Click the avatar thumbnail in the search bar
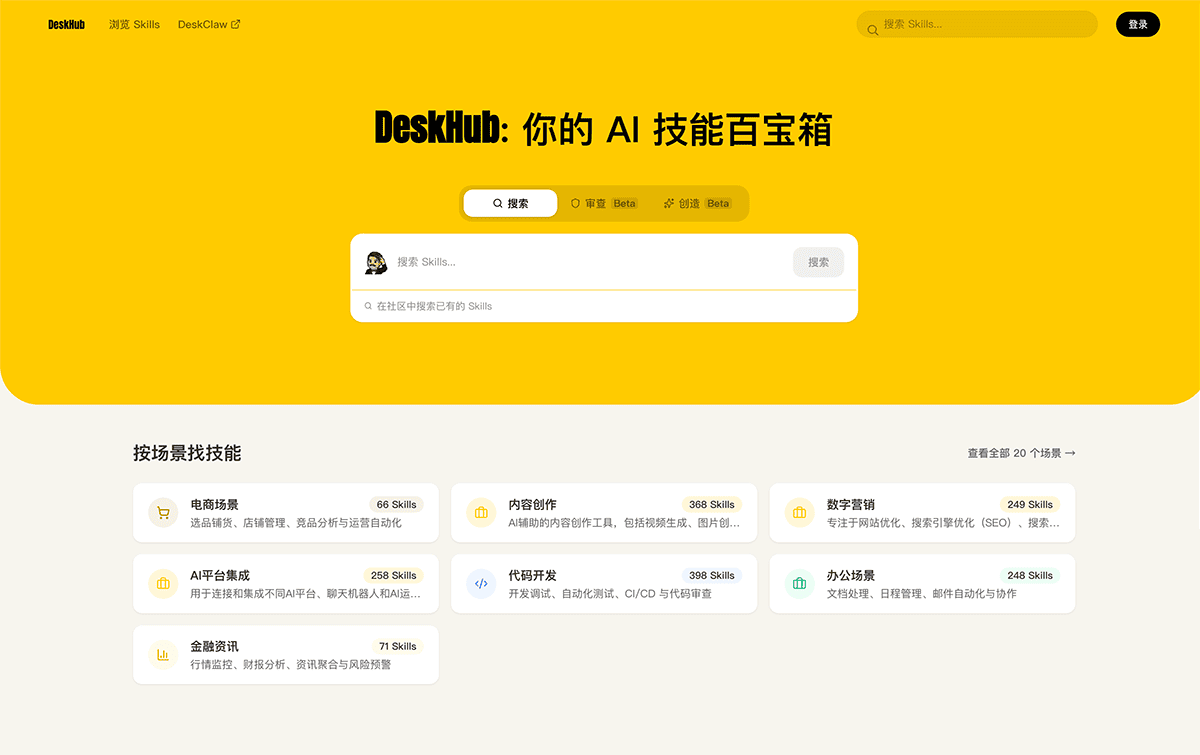1200x755 pixels. 375,262
